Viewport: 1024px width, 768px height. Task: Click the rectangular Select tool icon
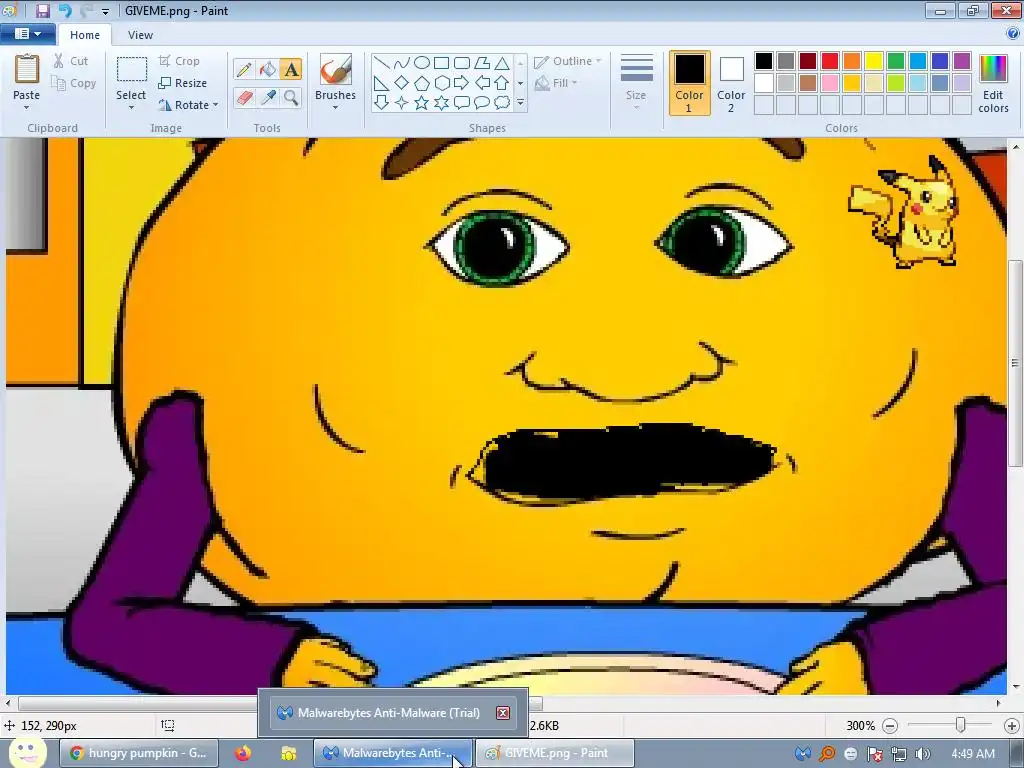click(x=131, y=69)
